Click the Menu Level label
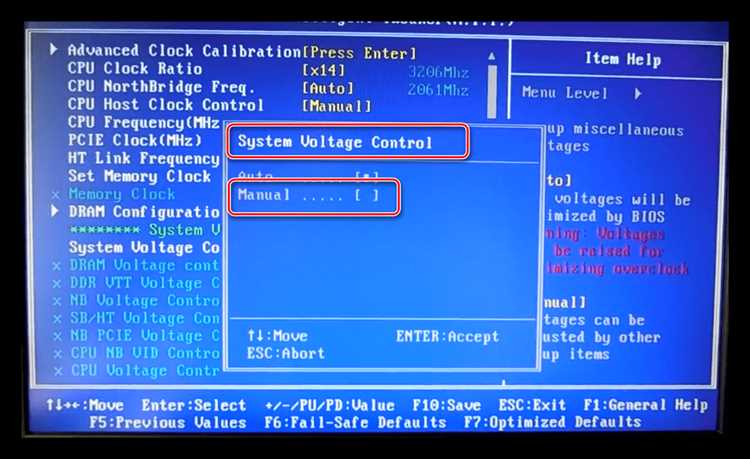750x459 pixels. click(x=564, y=92)
